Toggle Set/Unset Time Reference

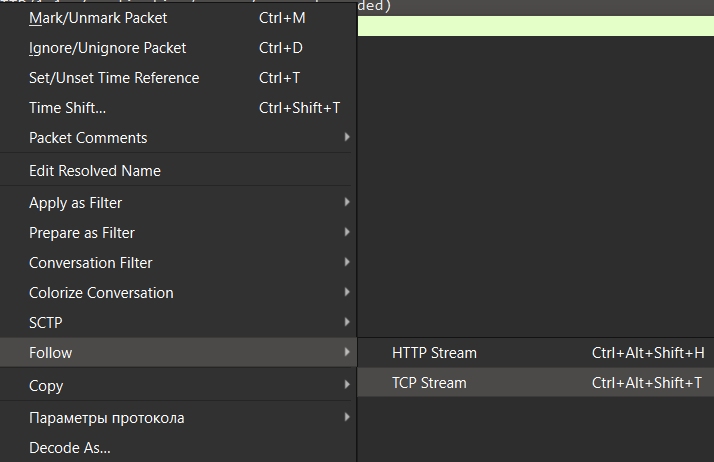pyautogui.click(x=114, y=78)
